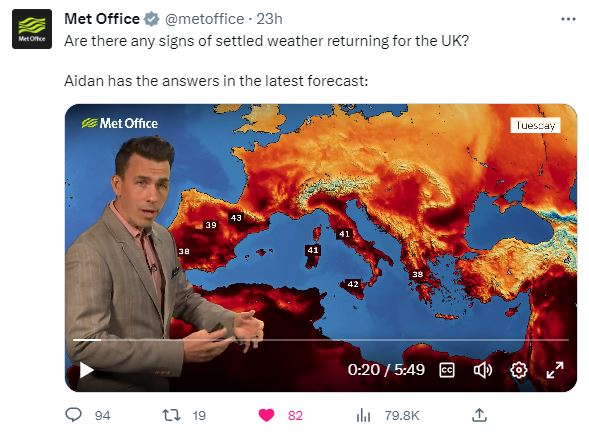Viewport: 589px width, 436px height.
Task: Share the tweet using the upload icon
Action: pos(479,415)
